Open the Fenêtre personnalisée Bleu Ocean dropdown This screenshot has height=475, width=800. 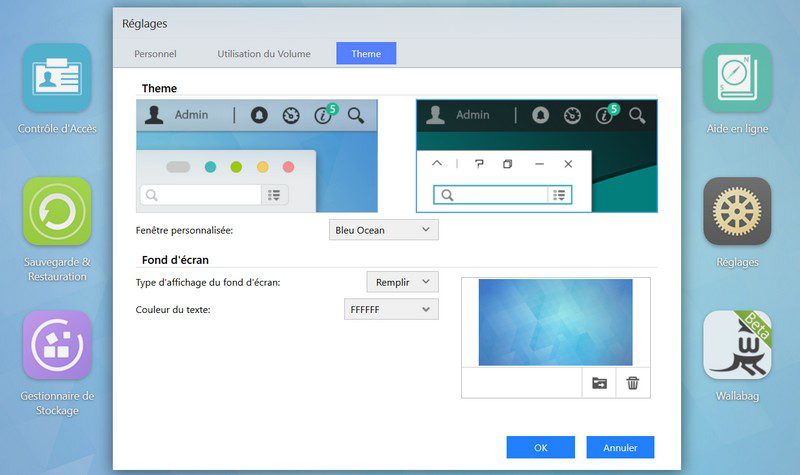point(383,230)
